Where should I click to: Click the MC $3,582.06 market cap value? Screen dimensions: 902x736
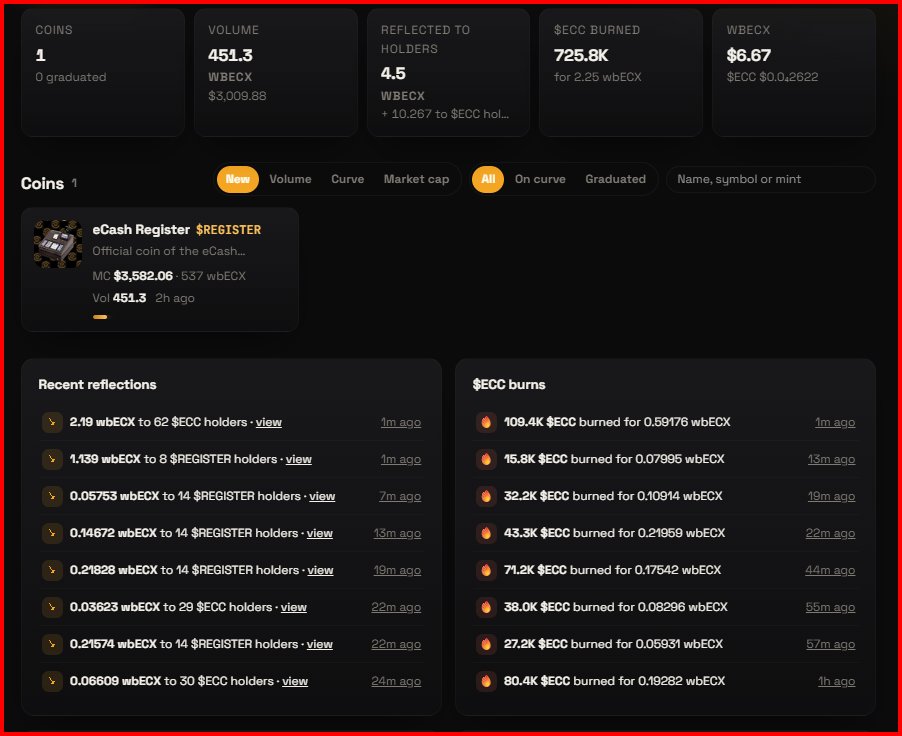tap(143, 276)
